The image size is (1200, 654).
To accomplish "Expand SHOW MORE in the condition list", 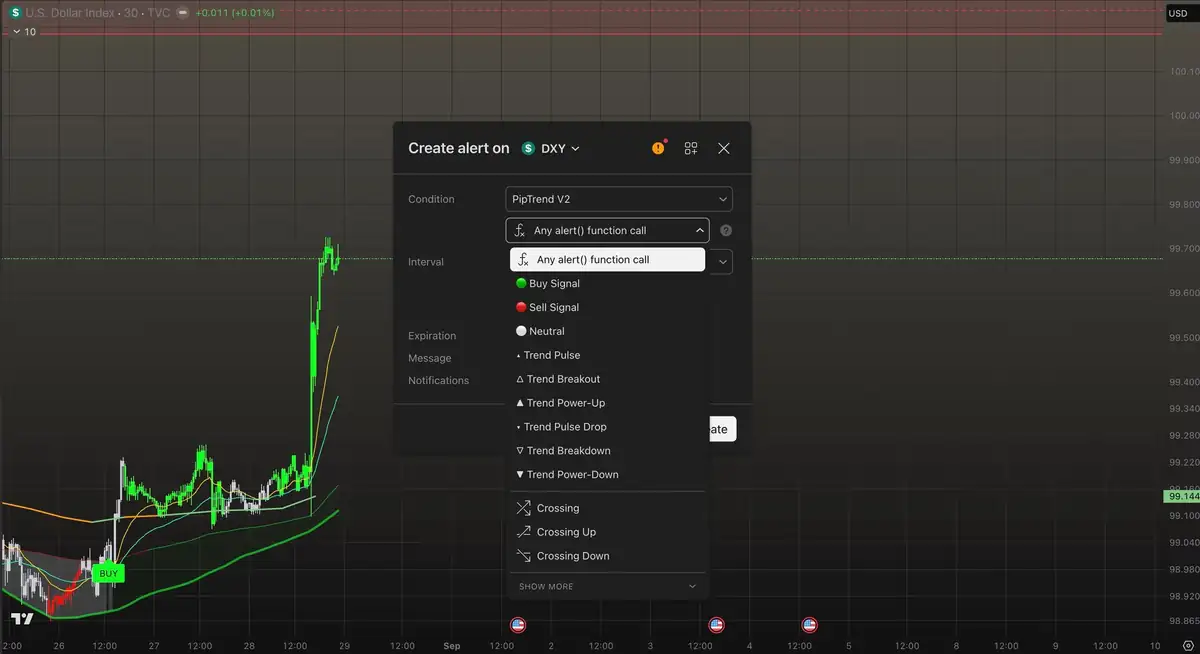I will pyautogui.click(x=607, y=586).
